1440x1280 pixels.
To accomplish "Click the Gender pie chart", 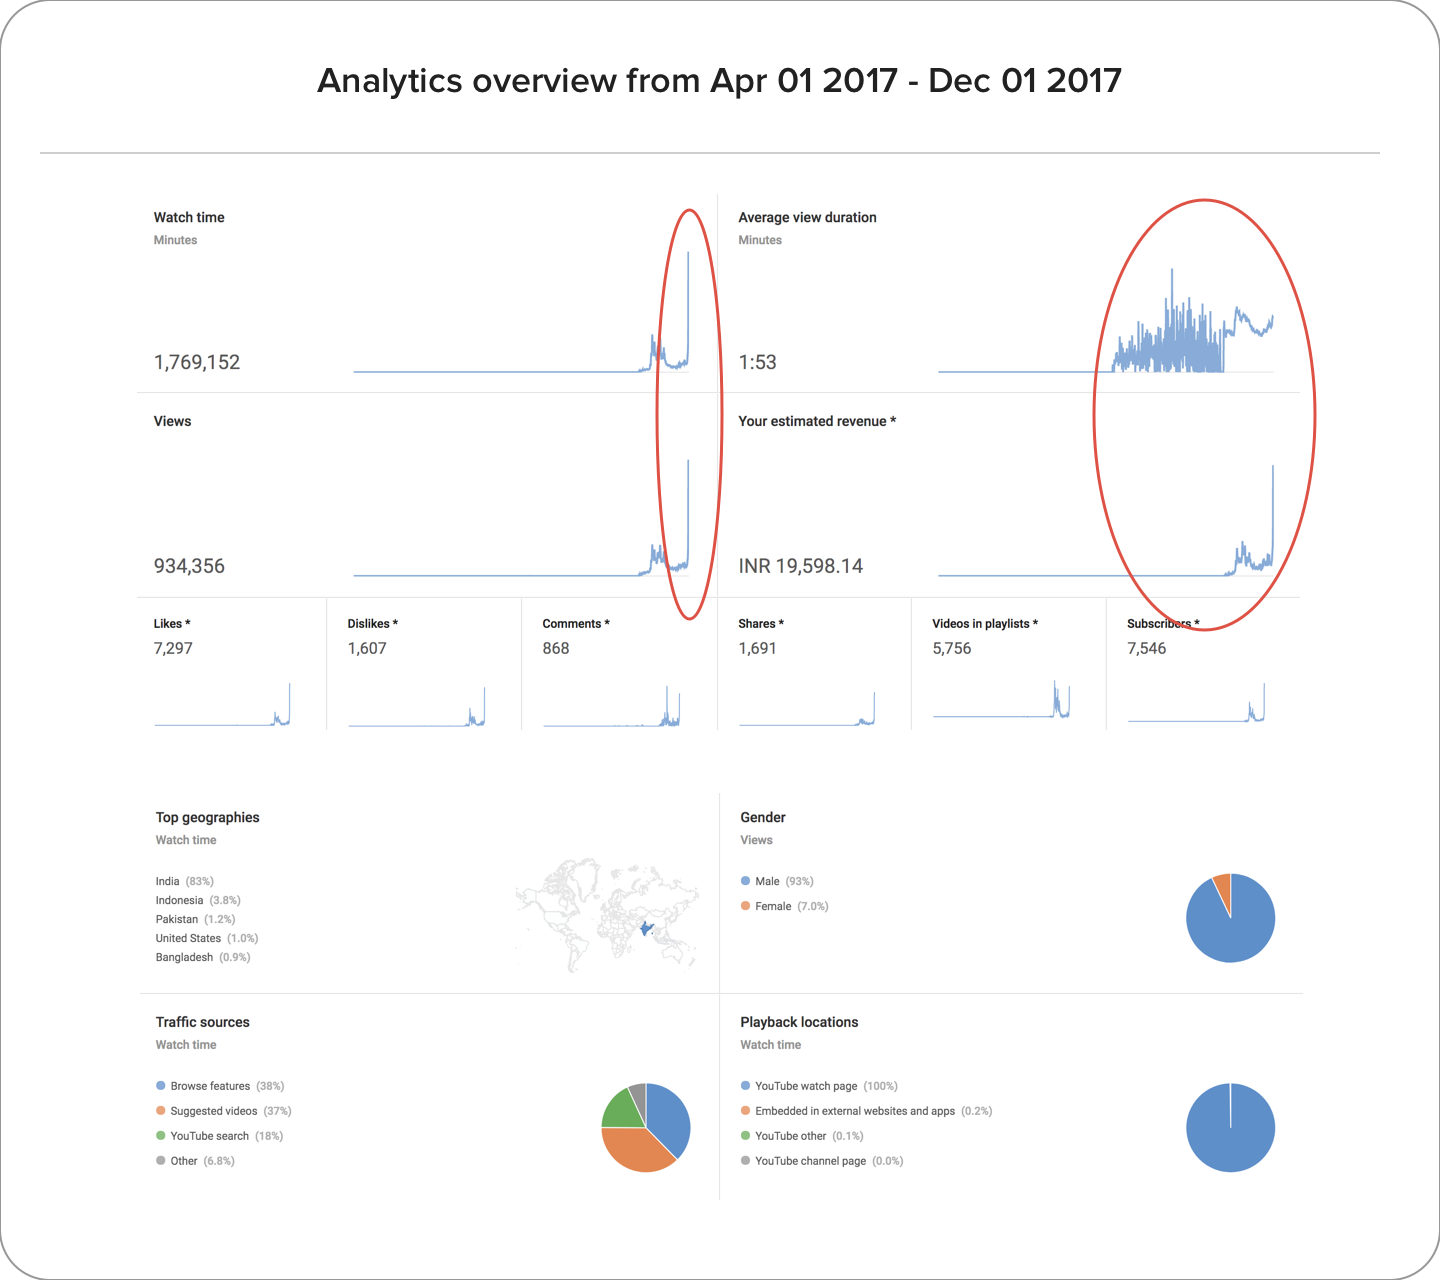I will pyautogui.click(x=1230, y=918).
